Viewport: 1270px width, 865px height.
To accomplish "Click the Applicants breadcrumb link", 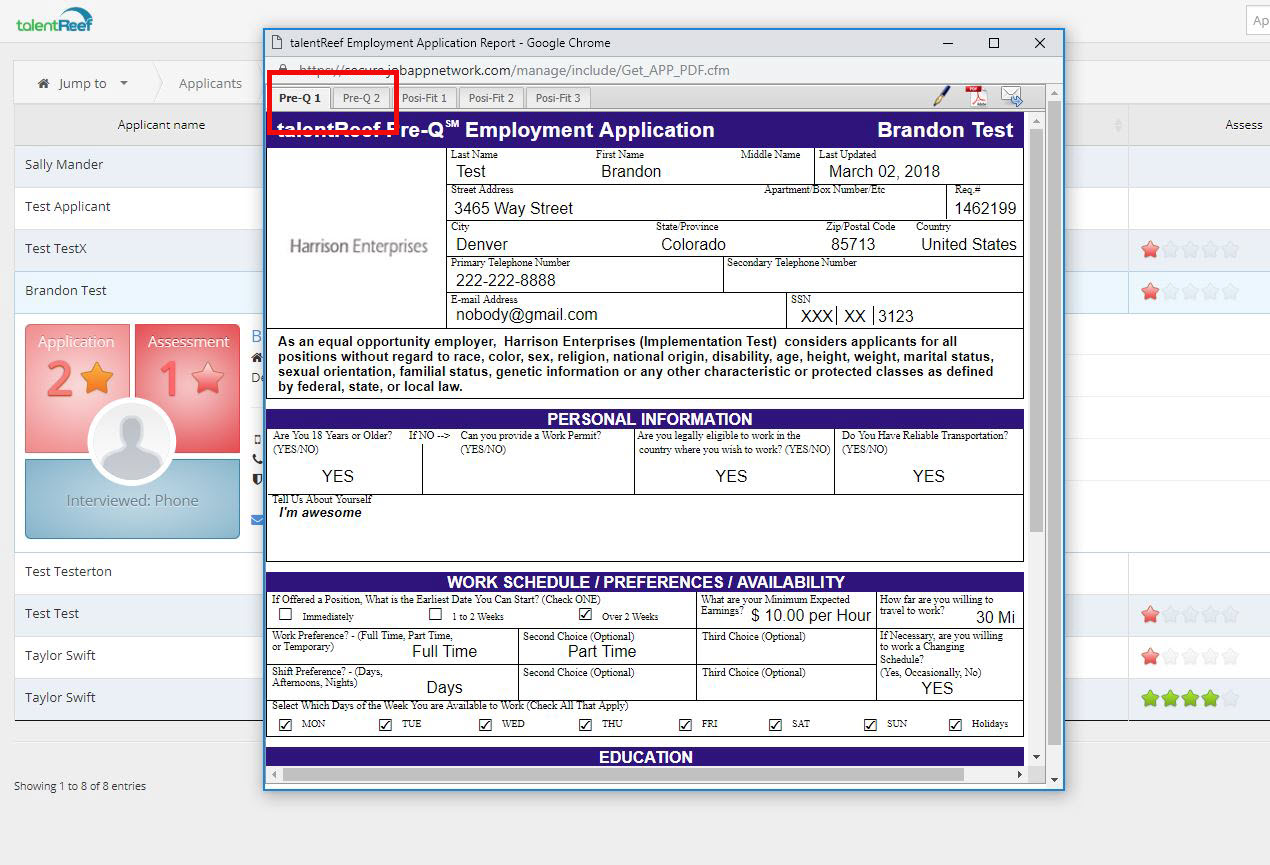I will (x=210, y=83).
